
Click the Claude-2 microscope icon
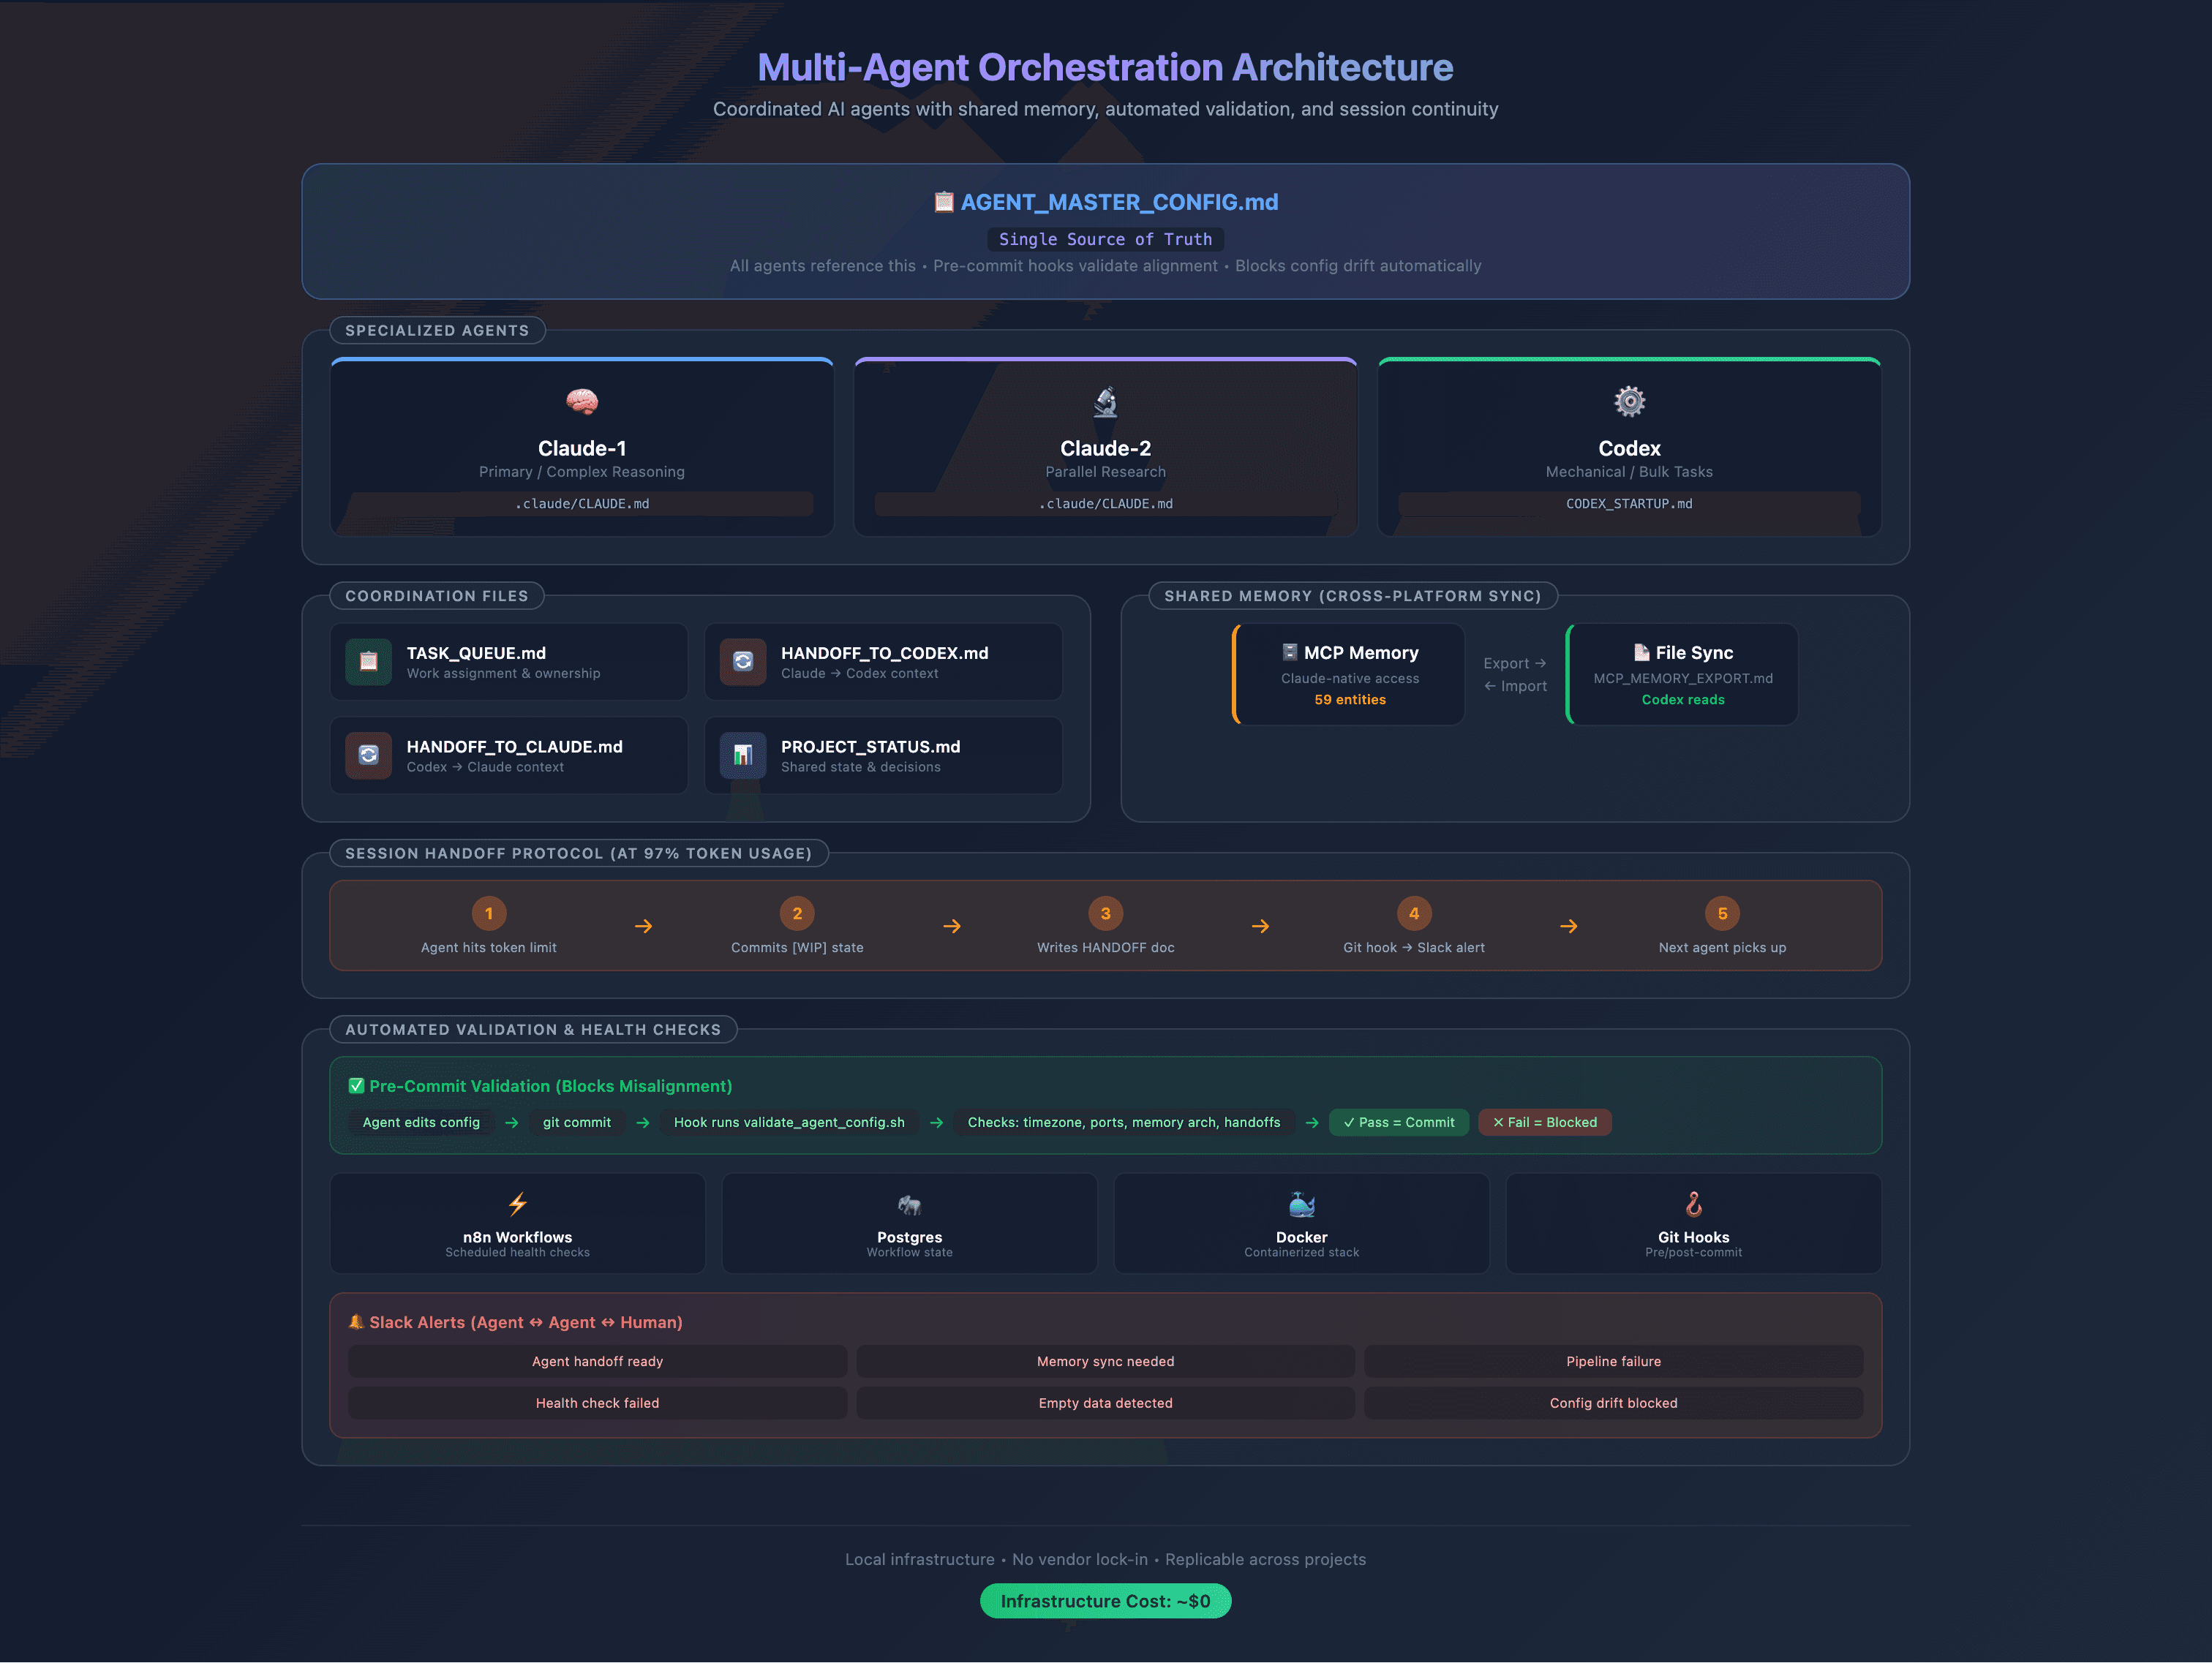(x=1105, y=402)
